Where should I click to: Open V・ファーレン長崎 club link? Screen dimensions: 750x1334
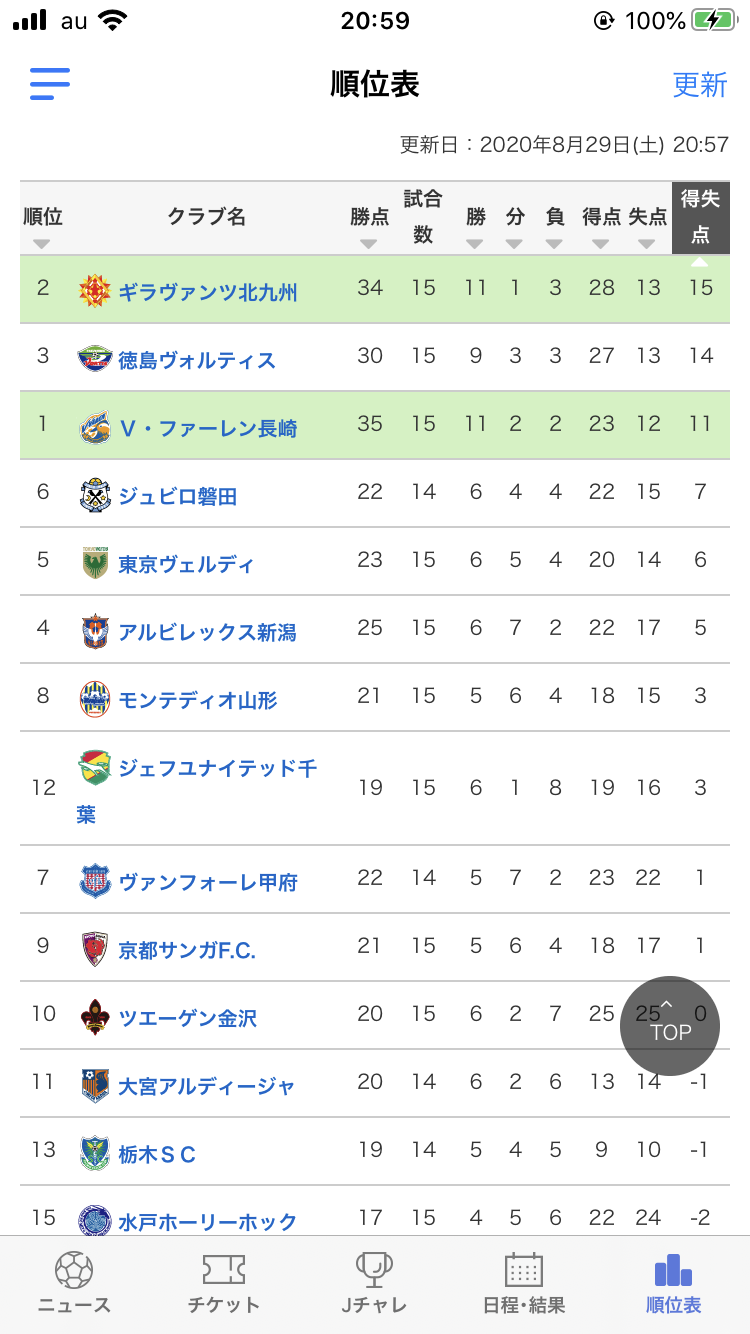pos(208,428)
